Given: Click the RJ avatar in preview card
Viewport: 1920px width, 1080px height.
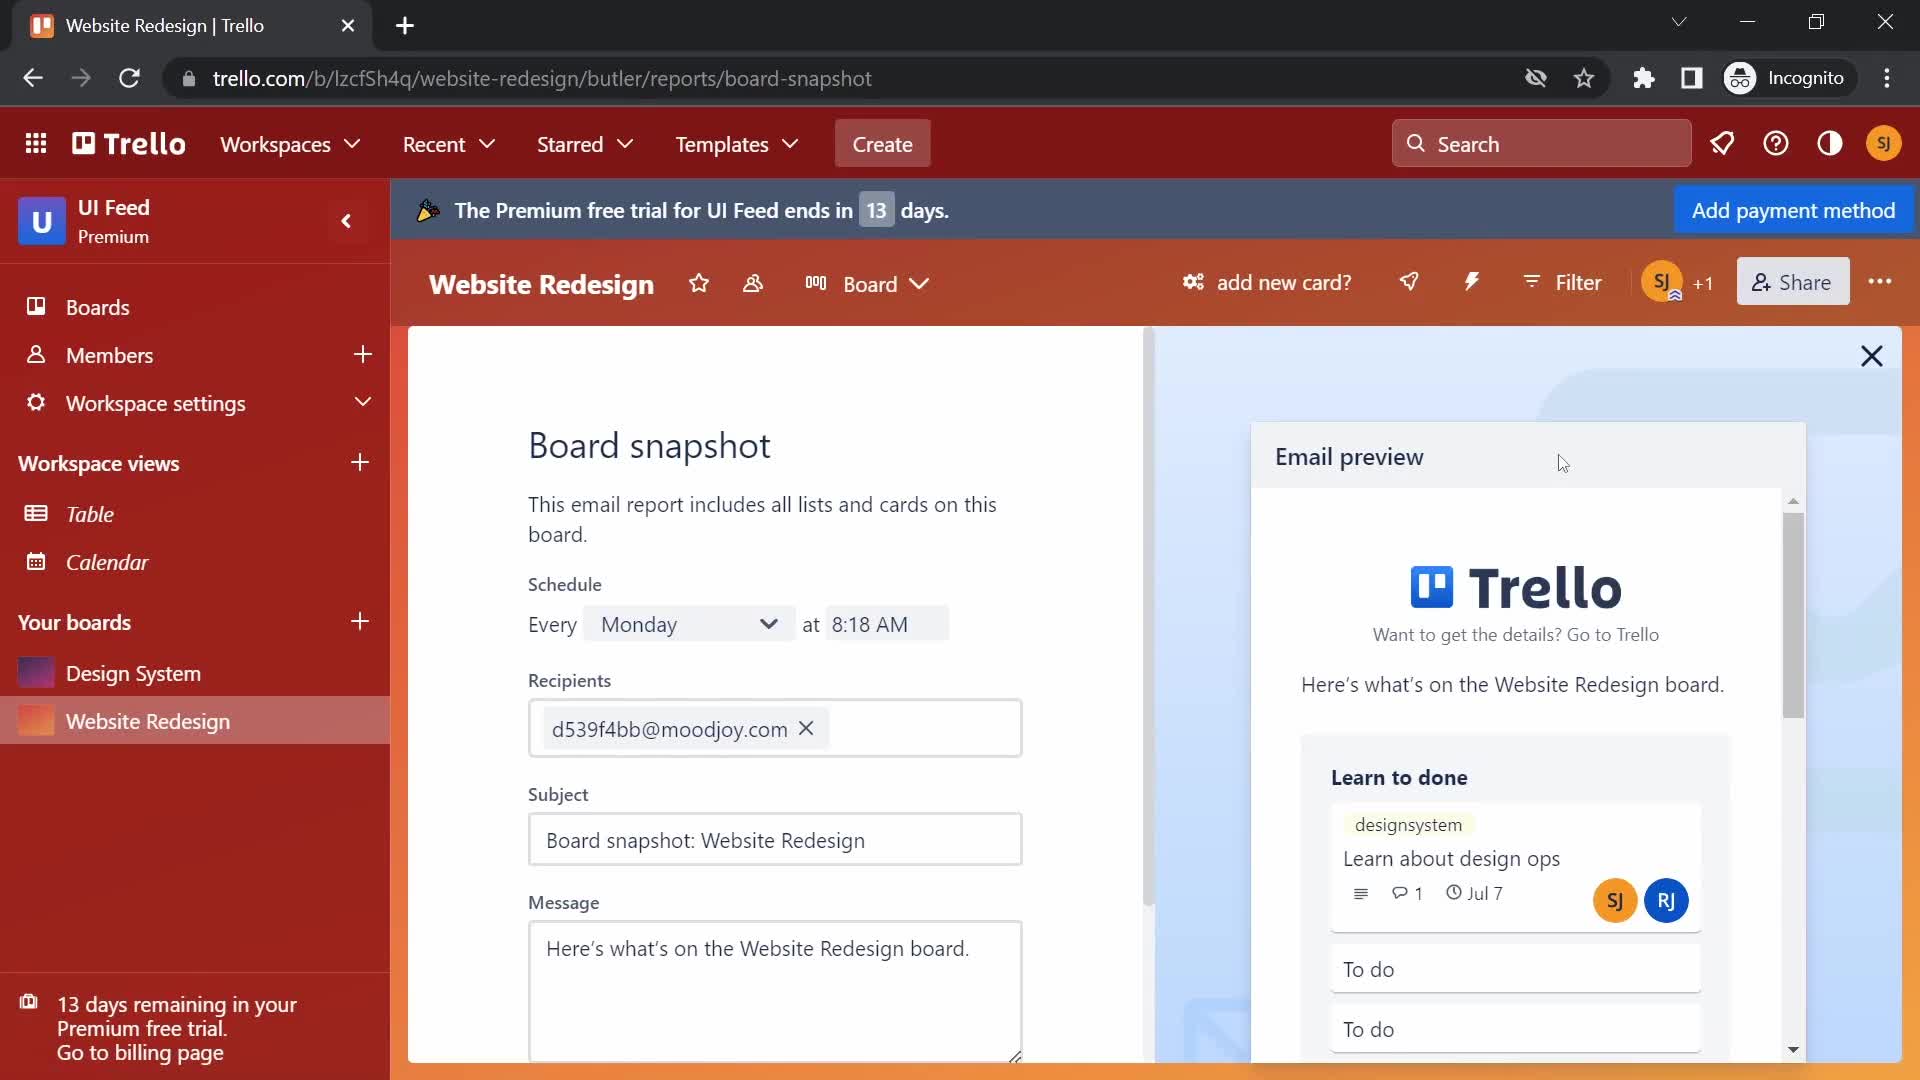Looking at the screenshot, I should 1666,900.
